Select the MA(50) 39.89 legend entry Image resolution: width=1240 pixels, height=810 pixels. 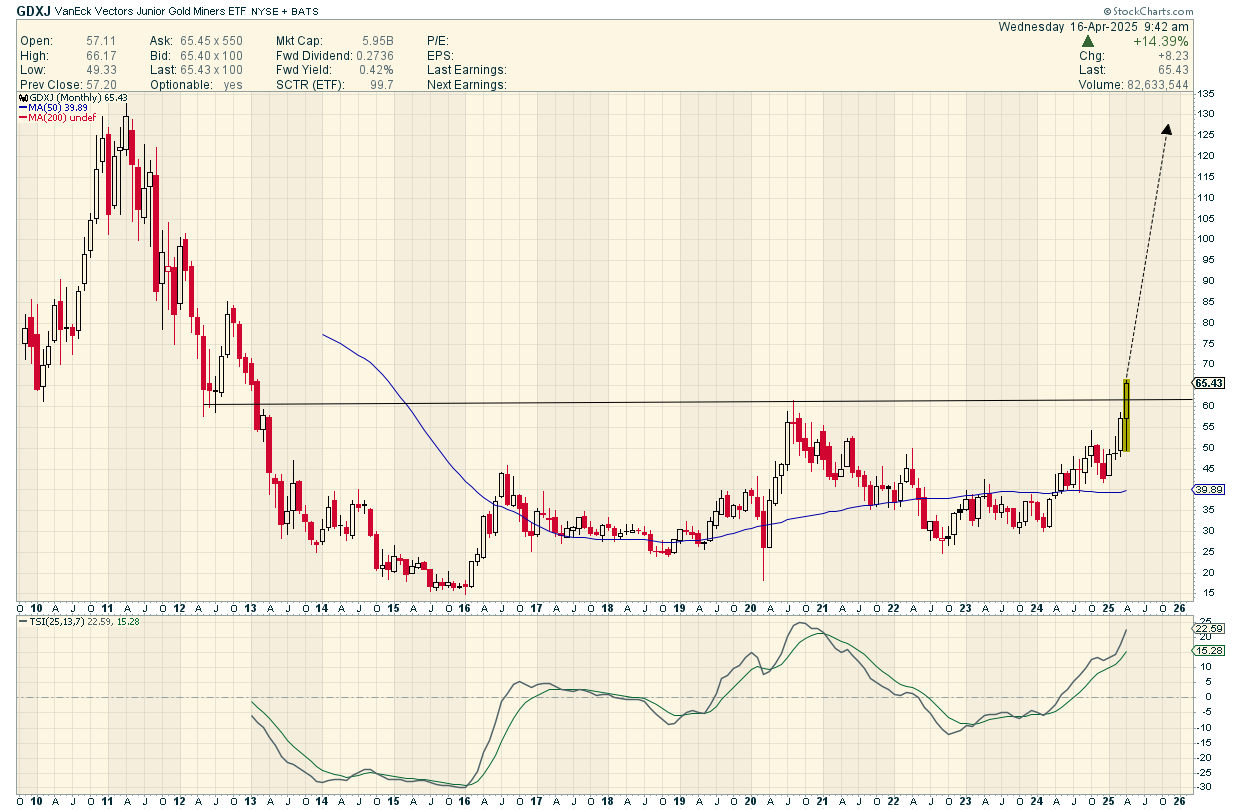tap(58, 108)
